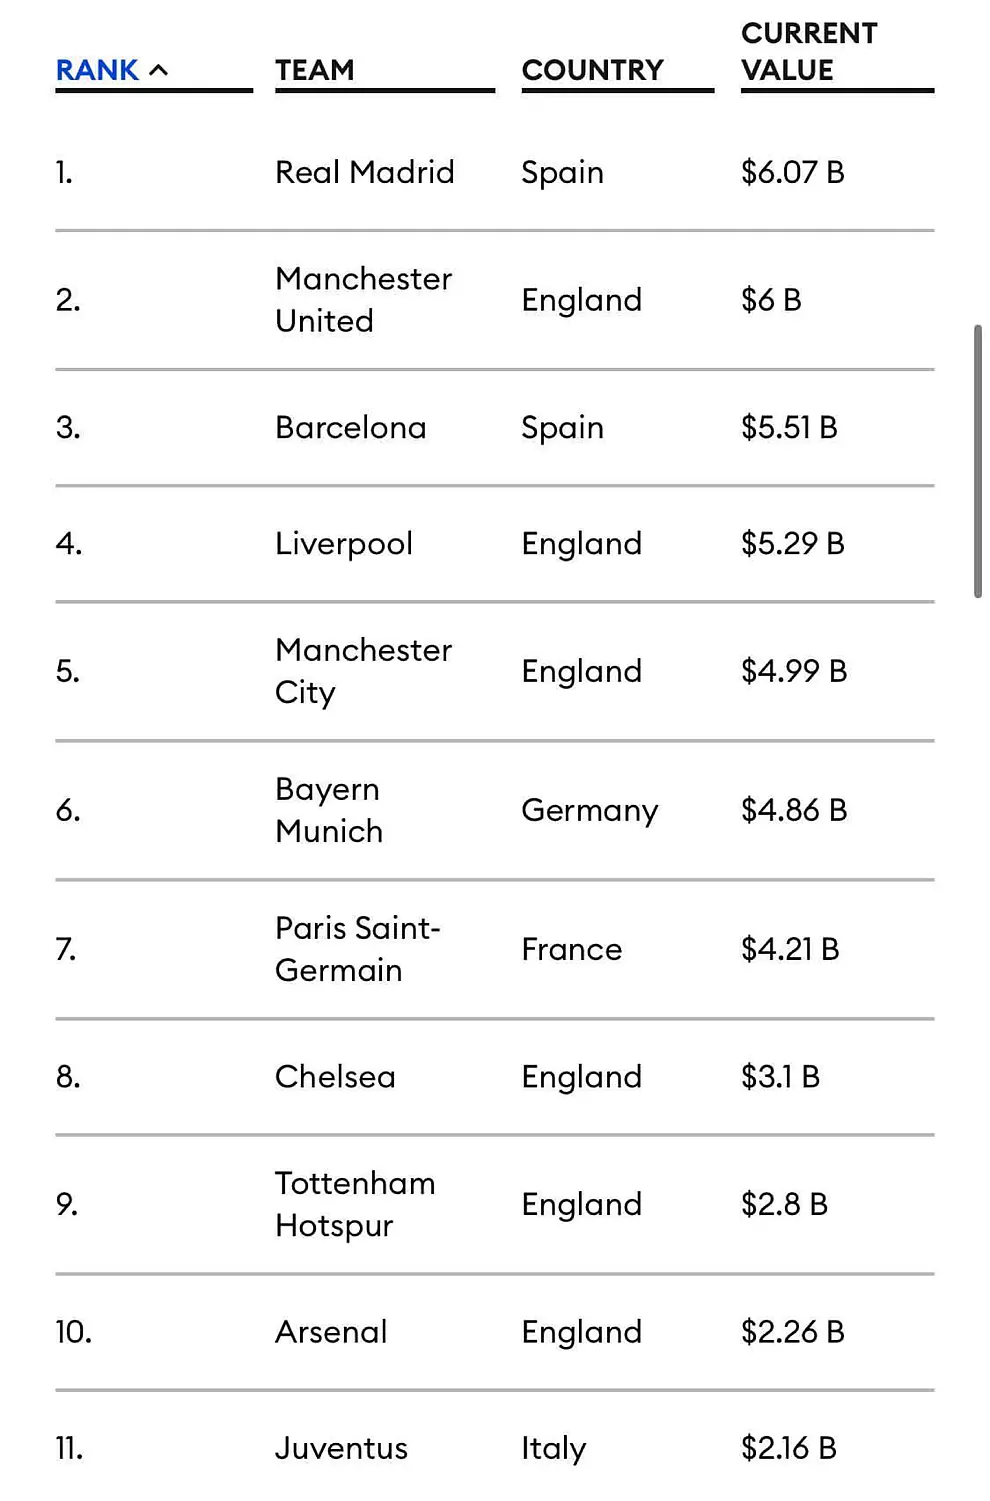Open the Real Madrid team entry
Screen dimensions: 990x1501
click(364, 172)
